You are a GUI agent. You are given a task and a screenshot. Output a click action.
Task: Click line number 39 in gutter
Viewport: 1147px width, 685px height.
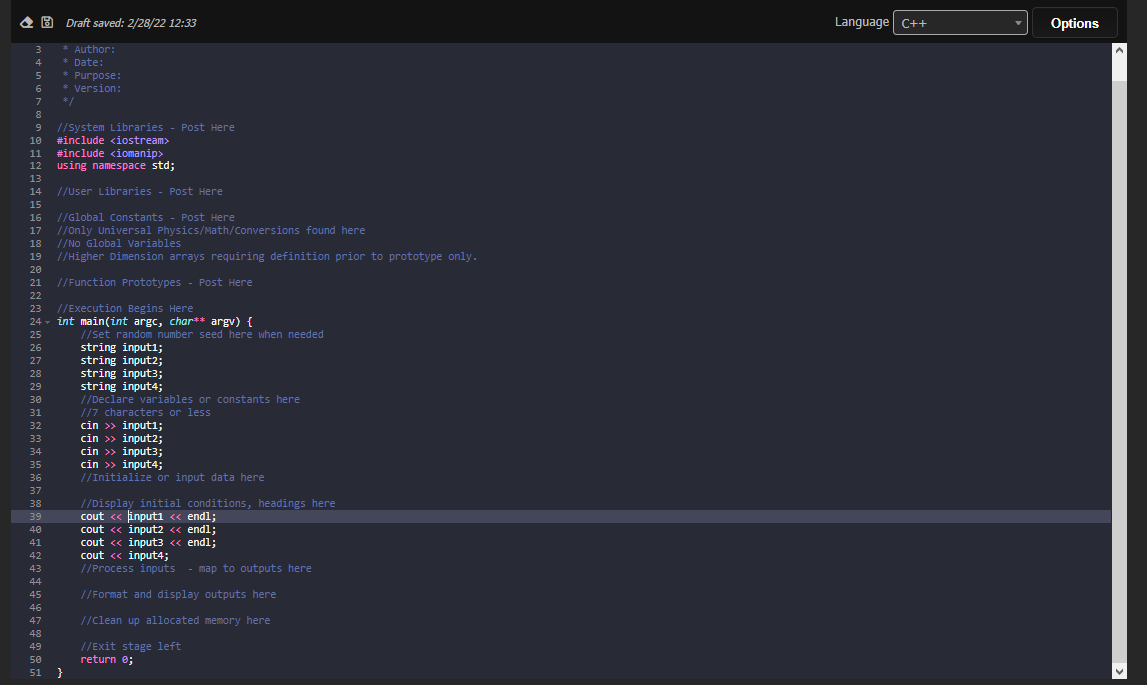35,516
